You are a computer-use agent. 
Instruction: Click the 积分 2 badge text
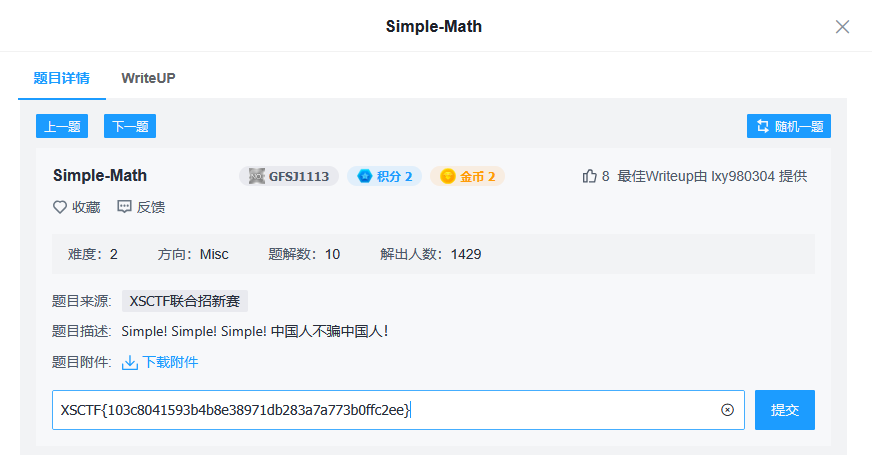[x=394, y=176]
